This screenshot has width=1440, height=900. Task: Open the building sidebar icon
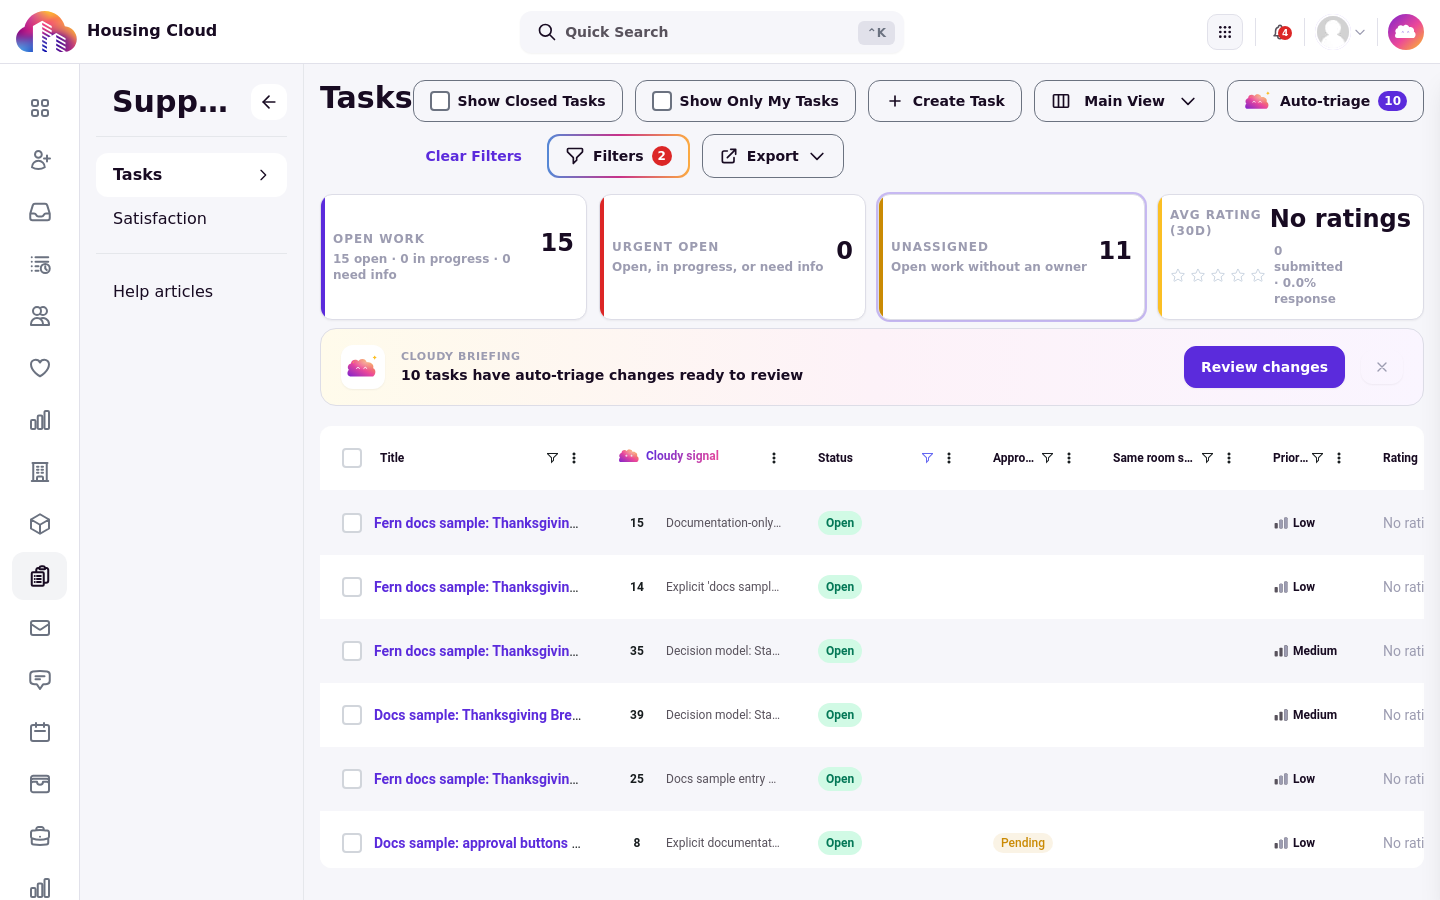pos(40,472)
